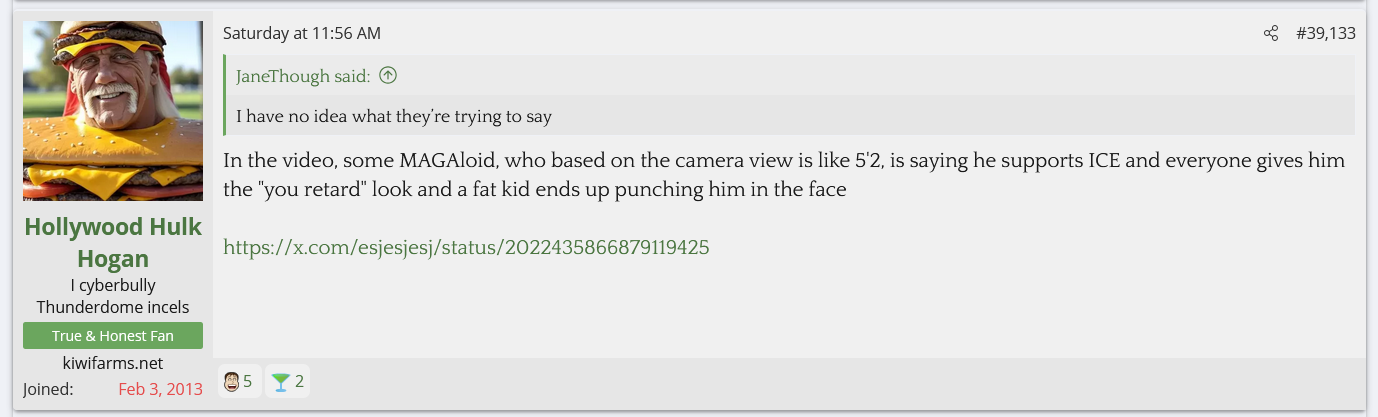Click the True & Honest Fan badge

coord(113,336)
